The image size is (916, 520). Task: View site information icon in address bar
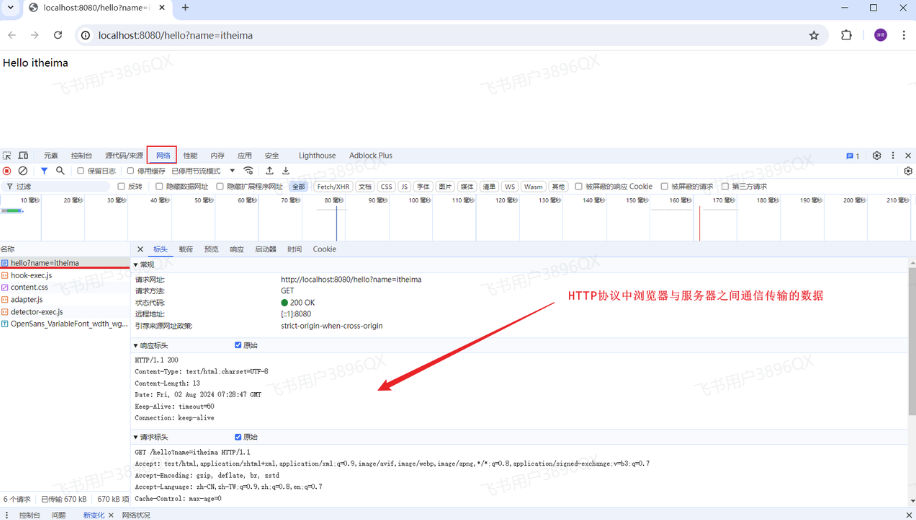click(85, 36)
